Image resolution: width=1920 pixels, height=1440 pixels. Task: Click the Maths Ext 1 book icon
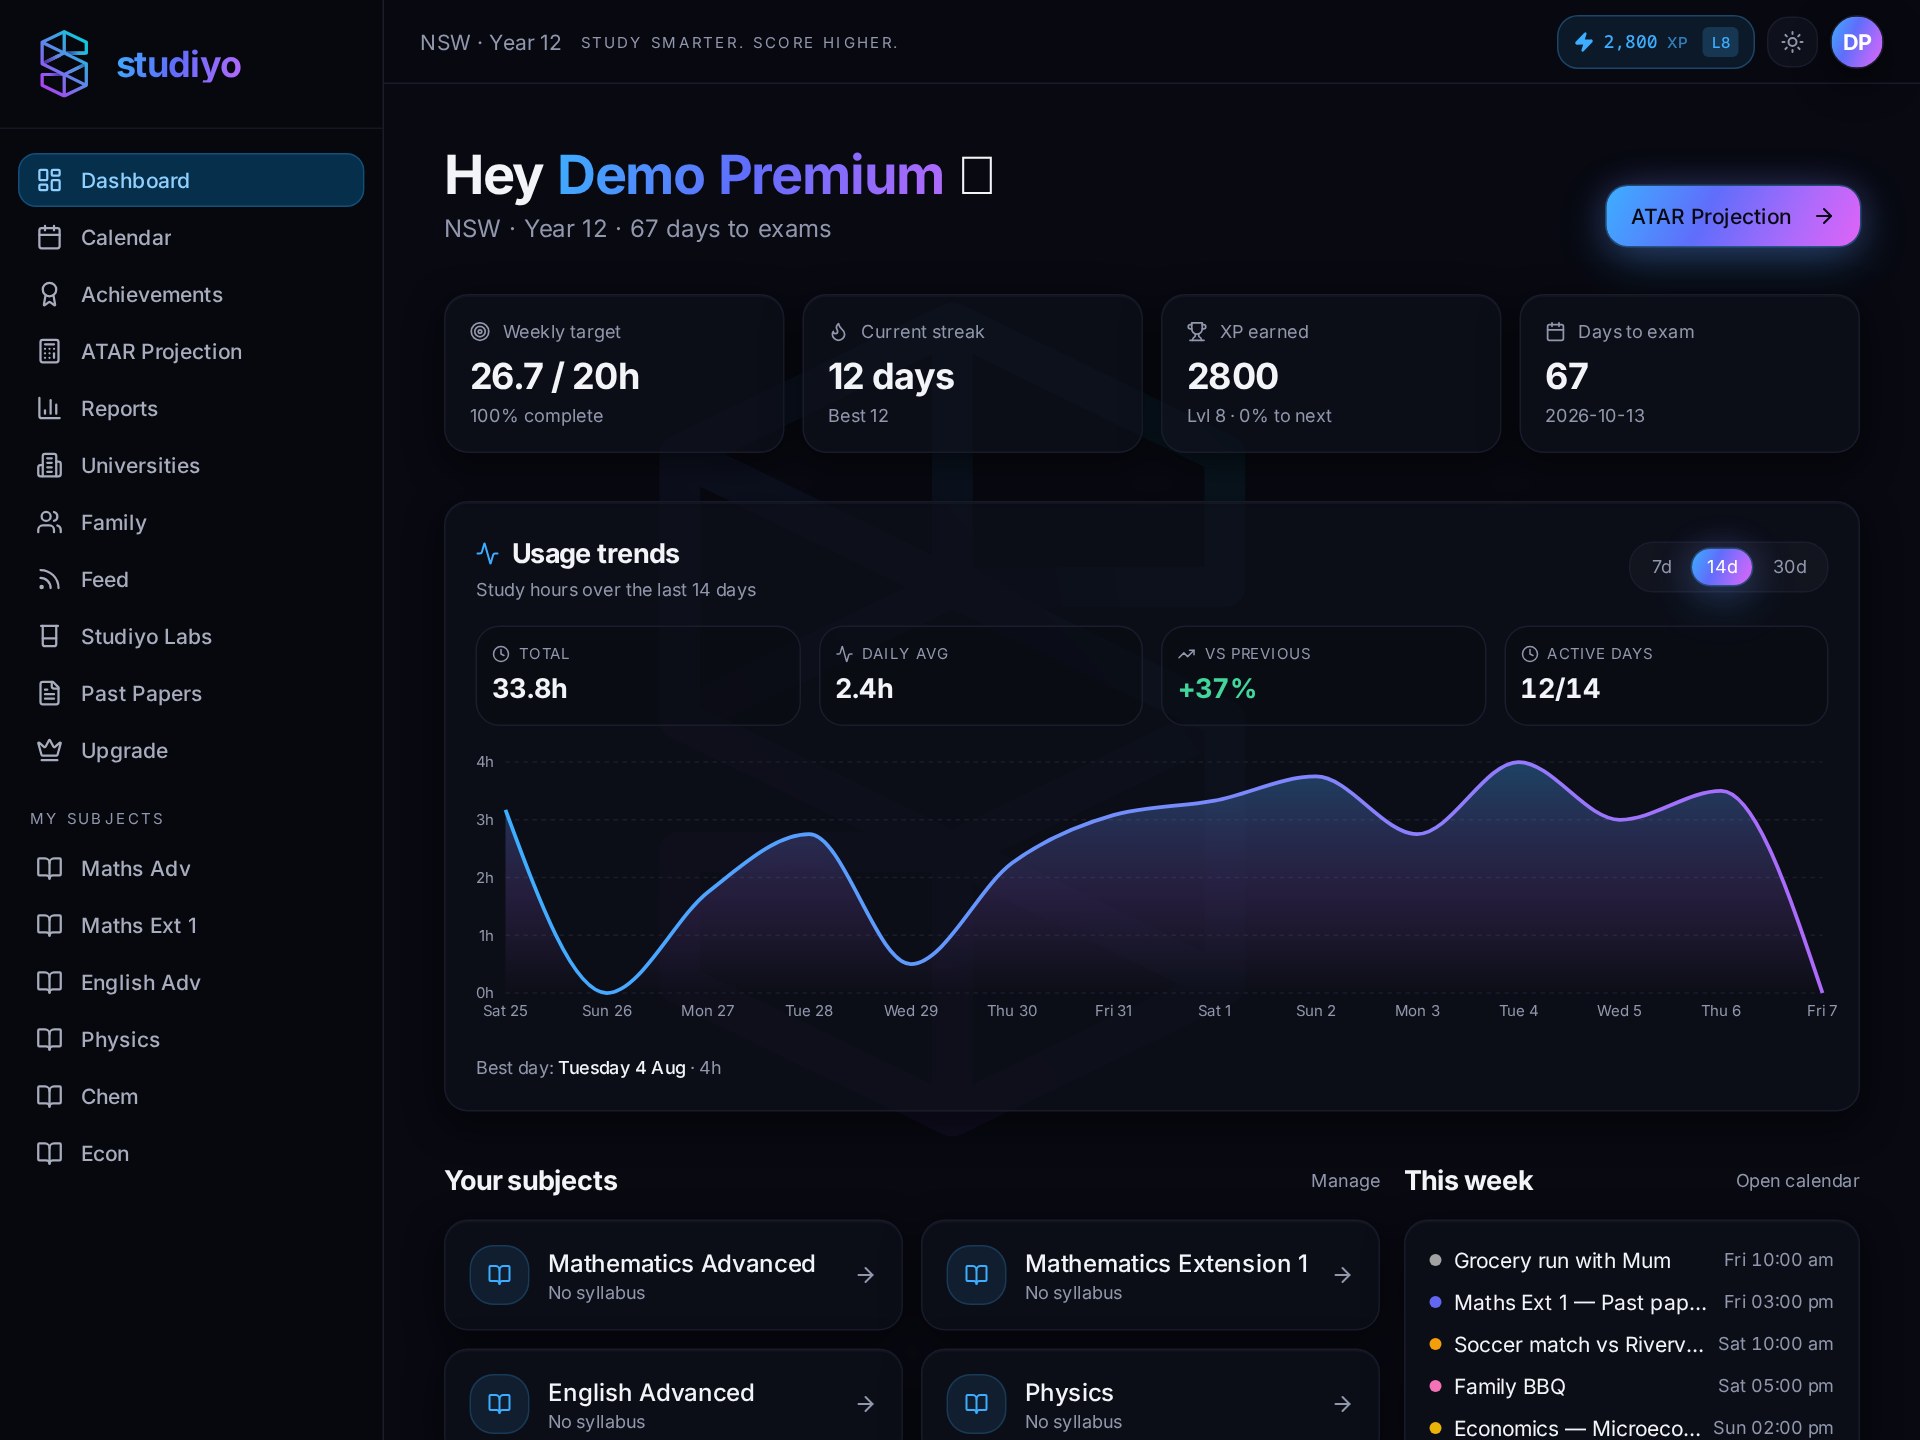(49, 925)
